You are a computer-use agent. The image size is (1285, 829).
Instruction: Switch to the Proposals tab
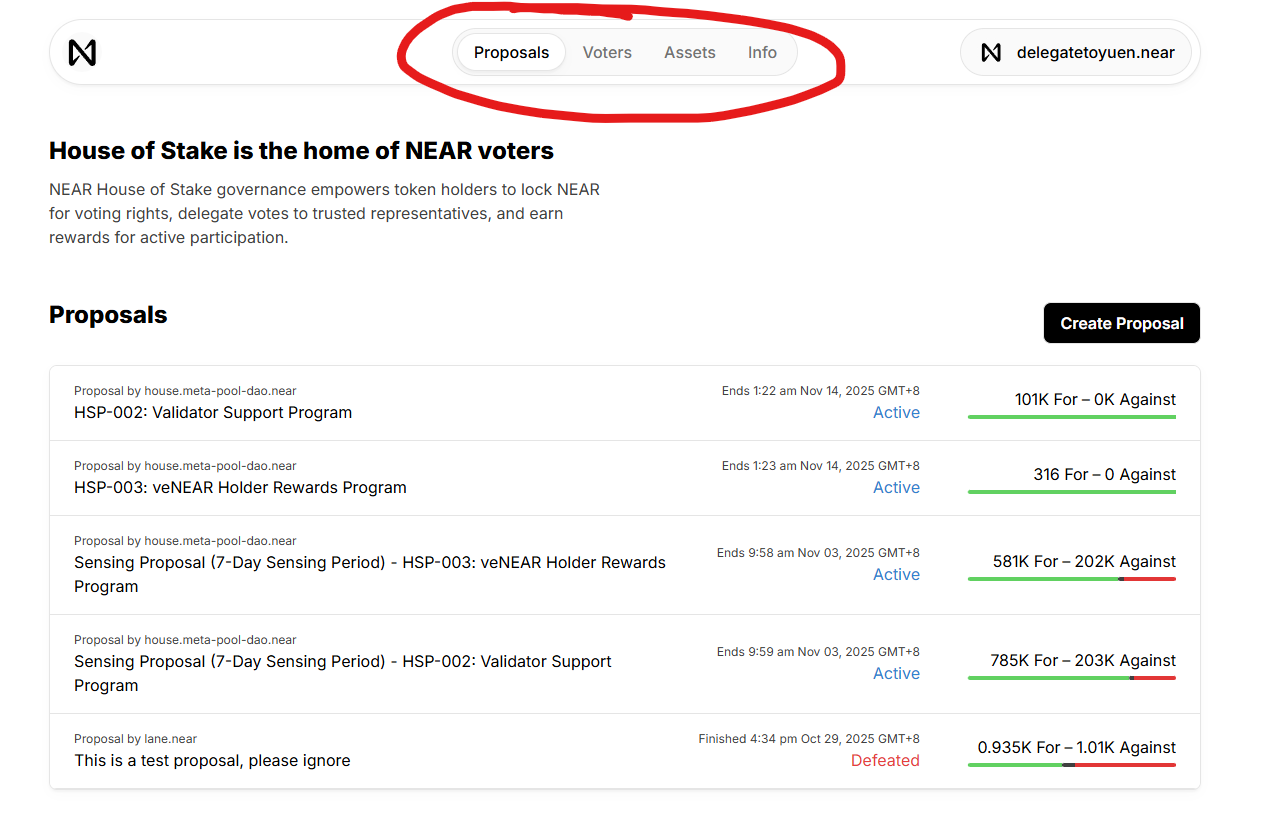tap(511, 52)
